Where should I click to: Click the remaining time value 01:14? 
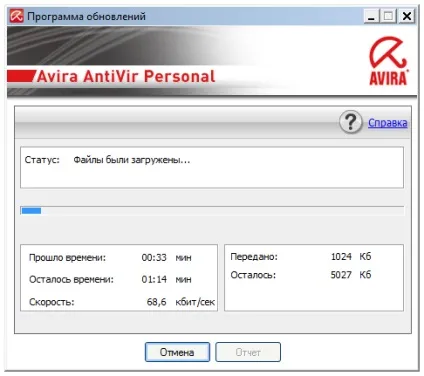click(x=154, y=279)
